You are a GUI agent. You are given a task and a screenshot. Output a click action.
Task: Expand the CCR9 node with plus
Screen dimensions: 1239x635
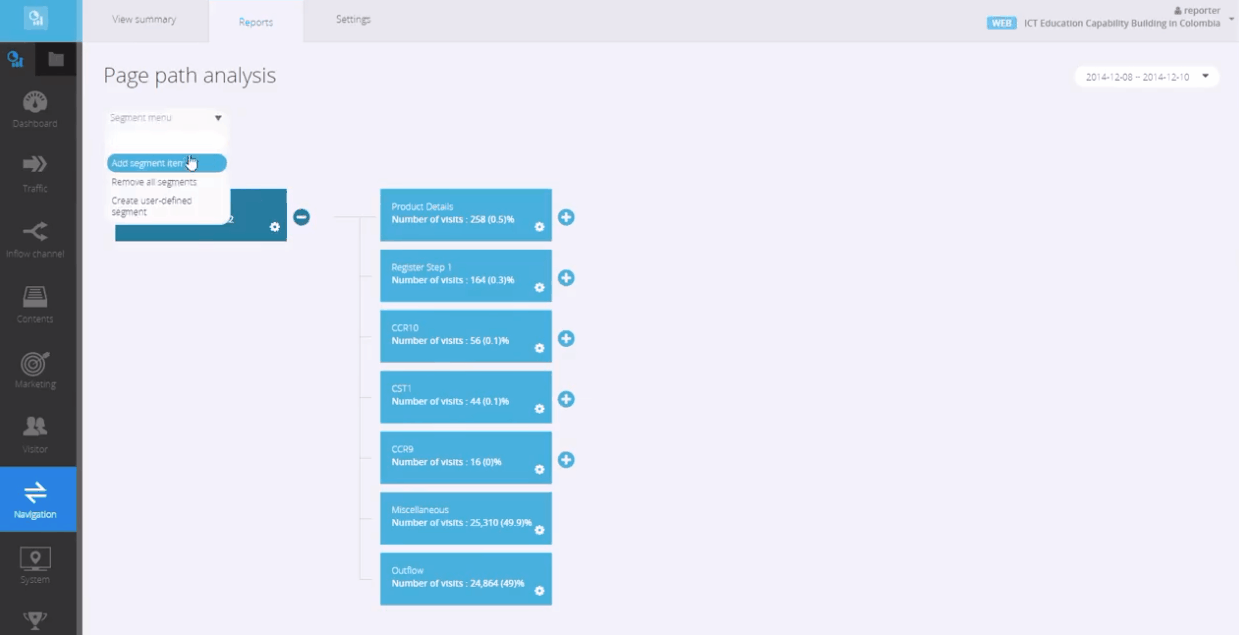point(566,460)
